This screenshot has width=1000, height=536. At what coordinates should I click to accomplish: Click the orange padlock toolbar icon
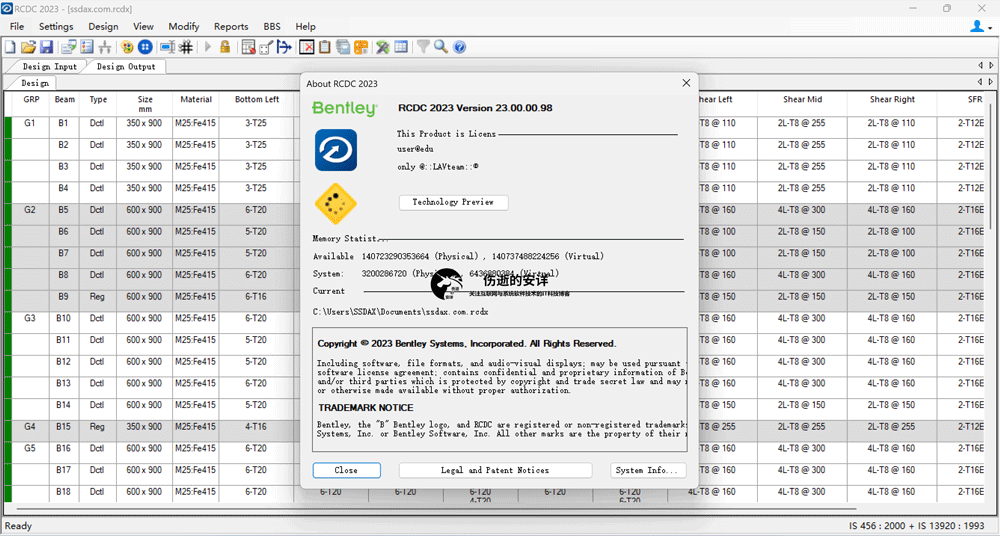click(225, 47)
